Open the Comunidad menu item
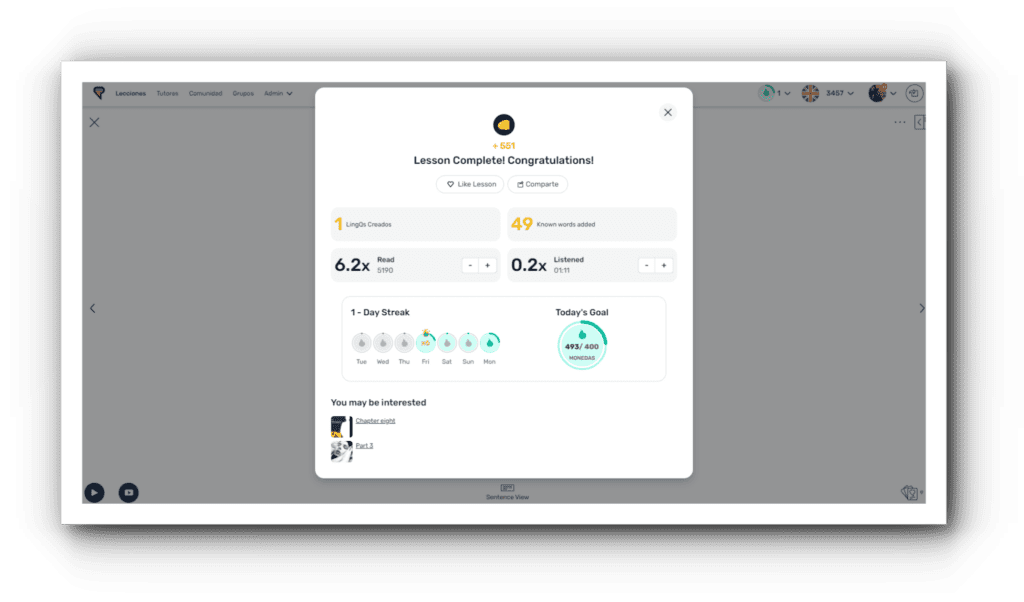The image size is (1024, 602). tap(205, 93)
